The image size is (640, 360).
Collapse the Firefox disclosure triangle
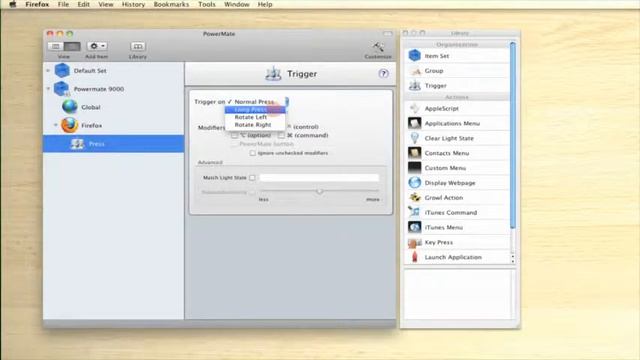pyautogui.click(x=56, y=125)
